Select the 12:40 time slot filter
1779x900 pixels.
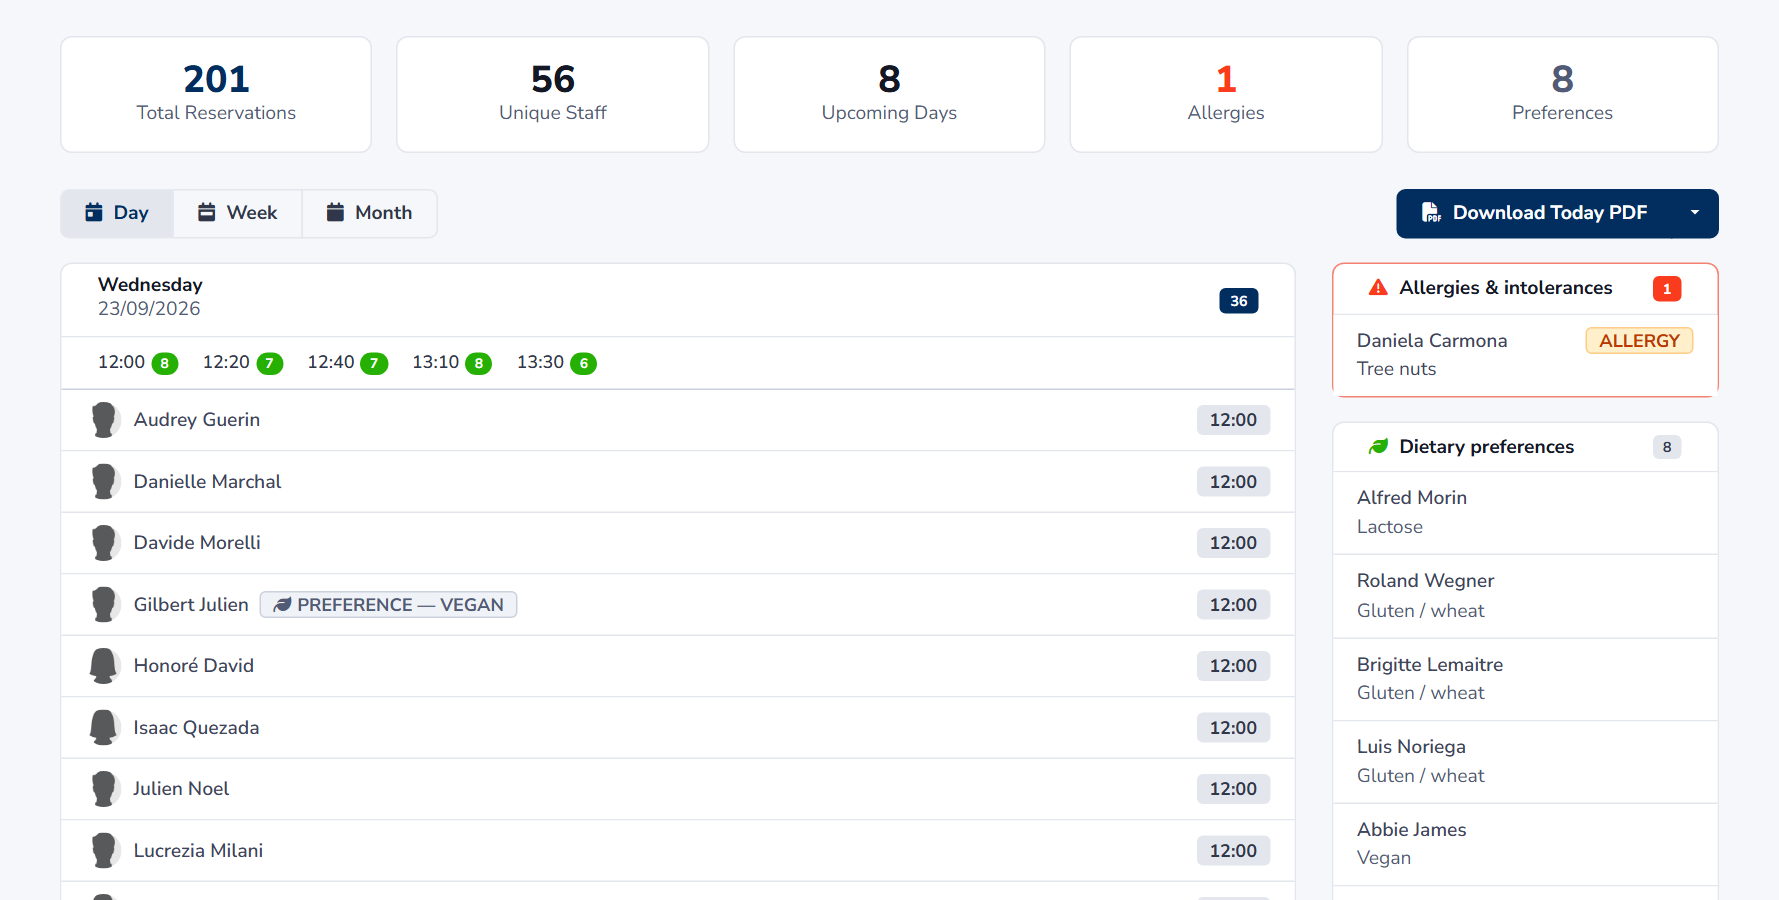[347, 362]
